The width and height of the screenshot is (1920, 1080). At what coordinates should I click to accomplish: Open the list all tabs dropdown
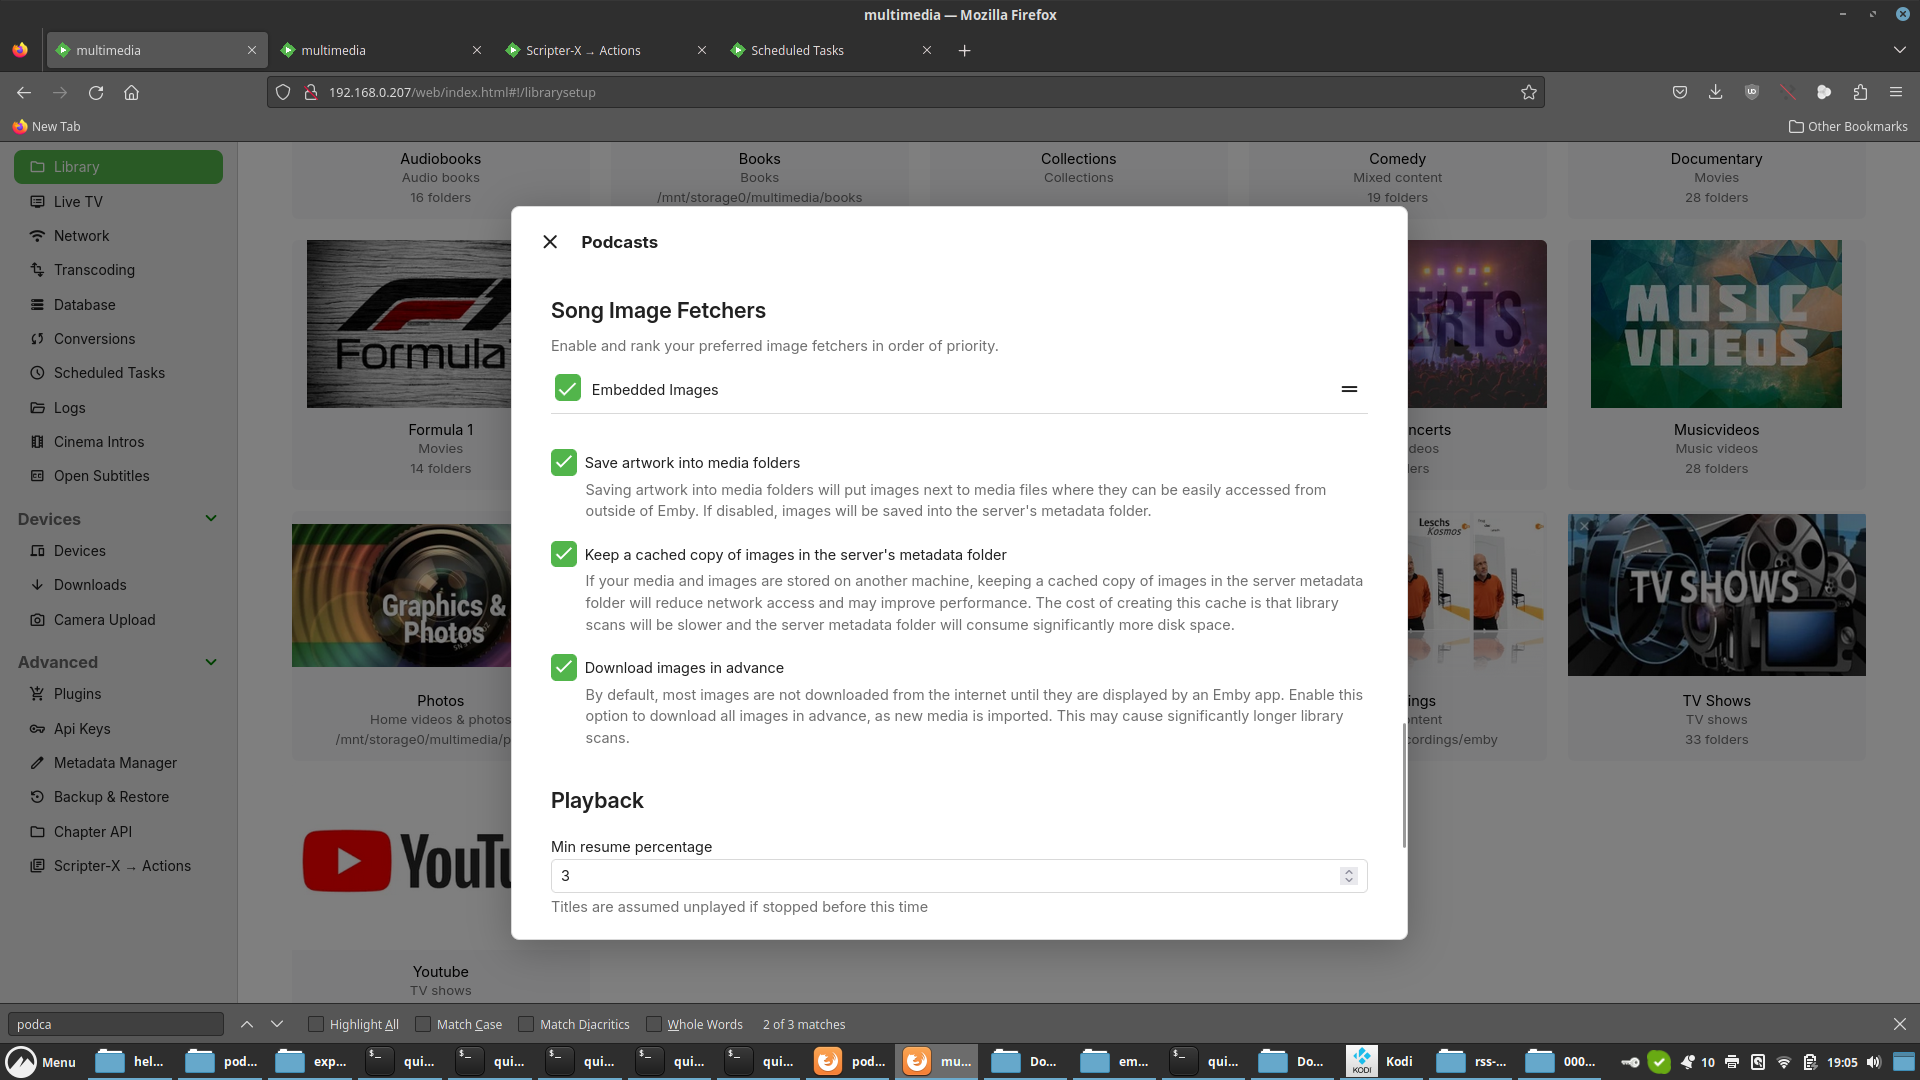pyautogui.click(x=1899, y=49)
